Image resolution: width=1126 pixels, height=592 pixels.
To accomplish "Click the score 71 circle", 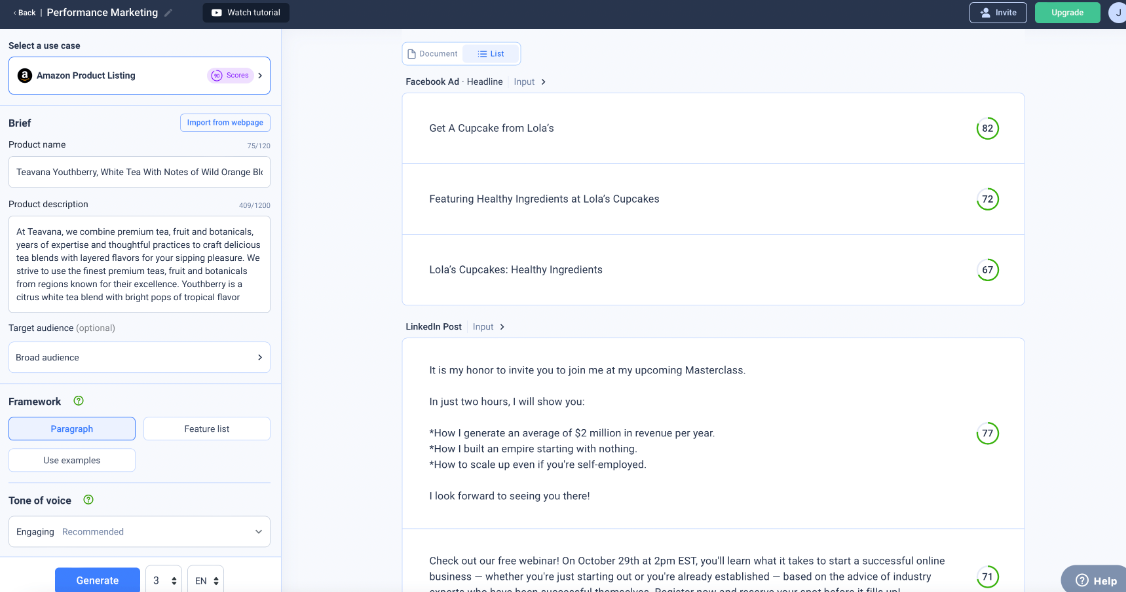I will [987, 576].
